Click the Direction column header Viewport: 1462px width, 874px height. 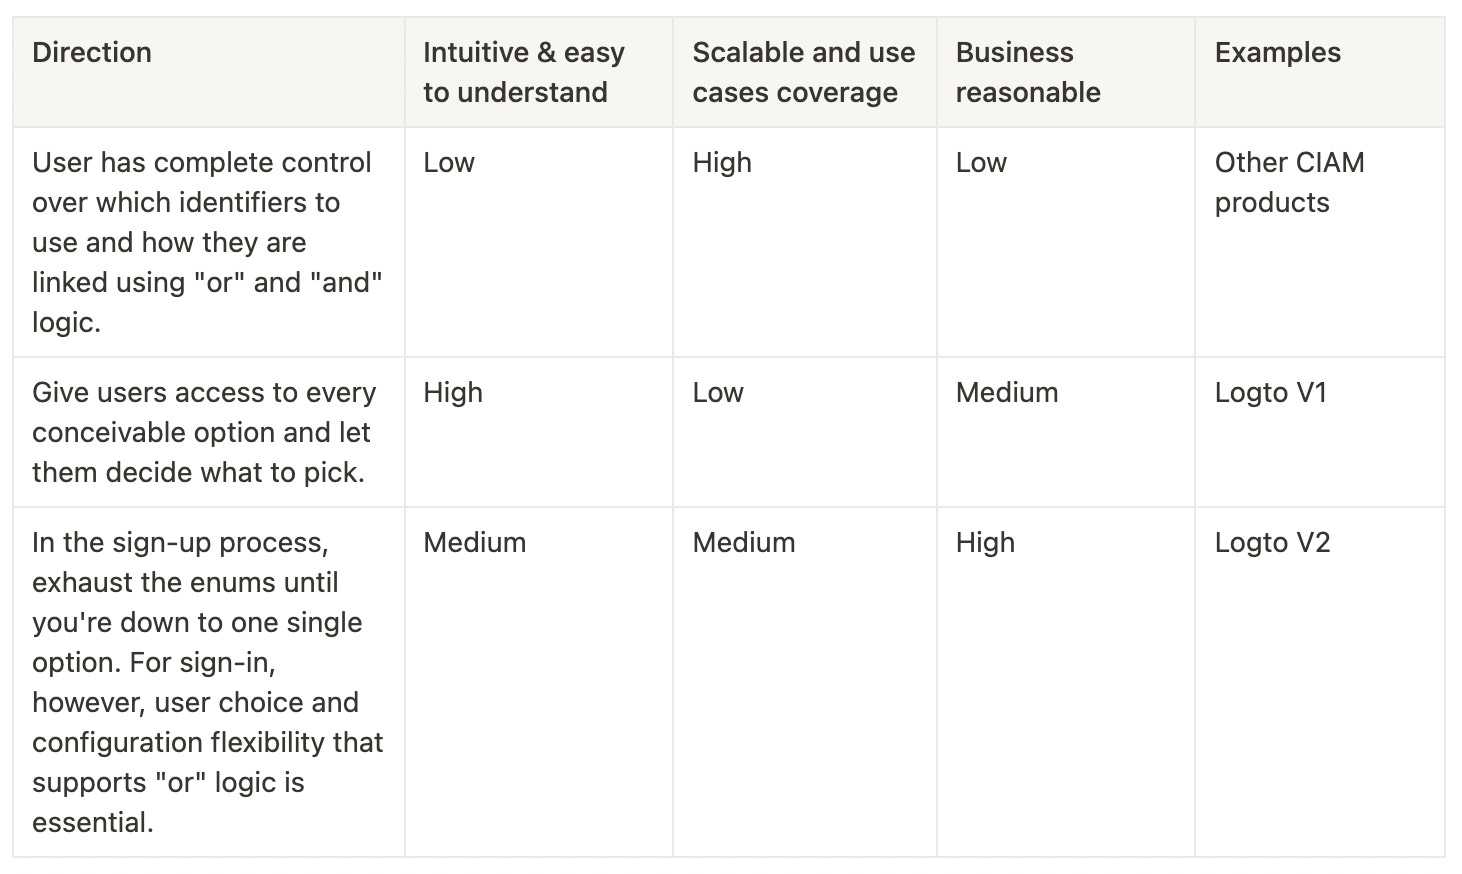[x=92, y=53]
